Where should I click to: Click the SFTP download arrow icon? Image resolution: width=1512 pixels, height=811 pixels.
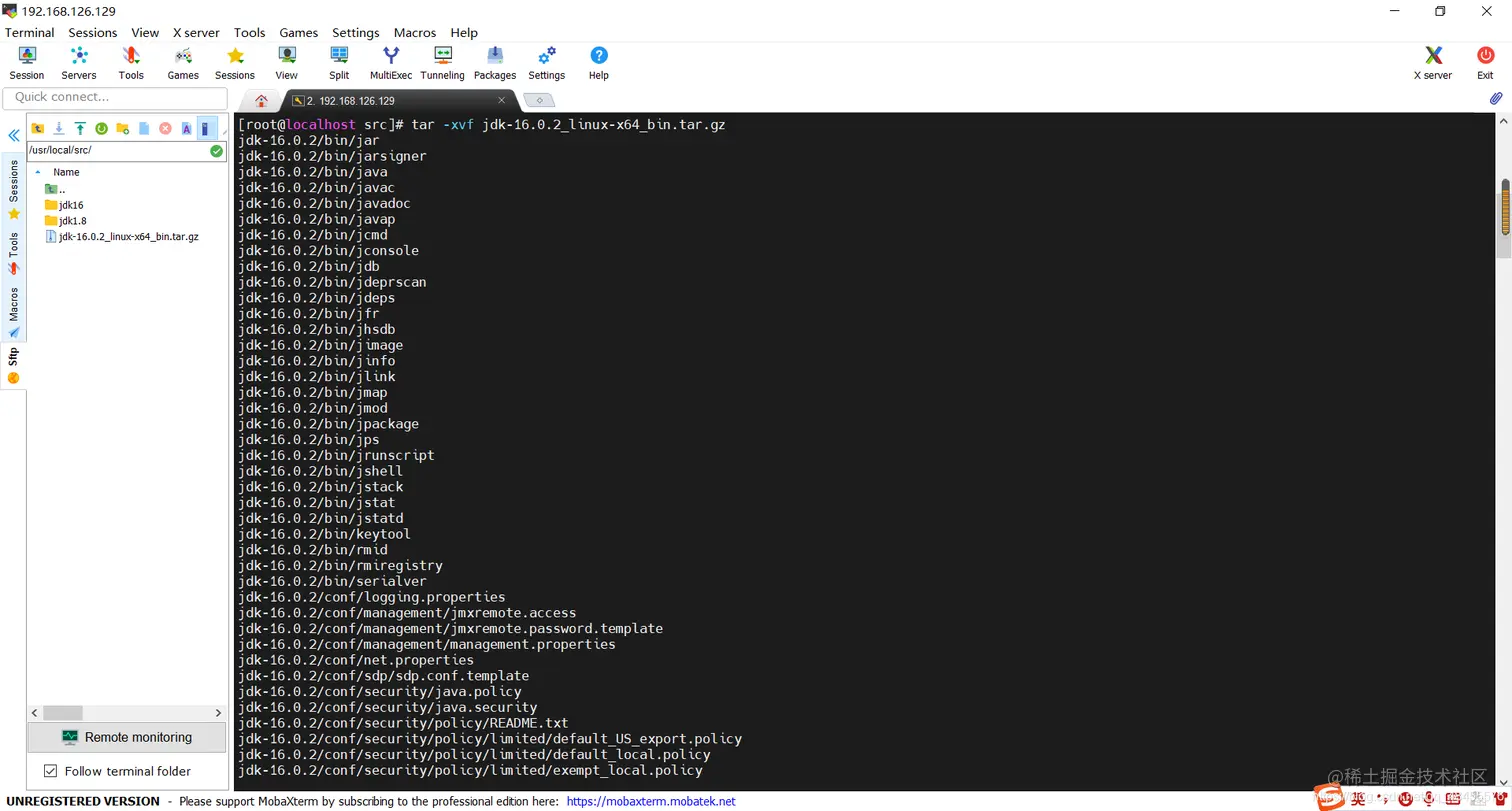click(59, 128)
